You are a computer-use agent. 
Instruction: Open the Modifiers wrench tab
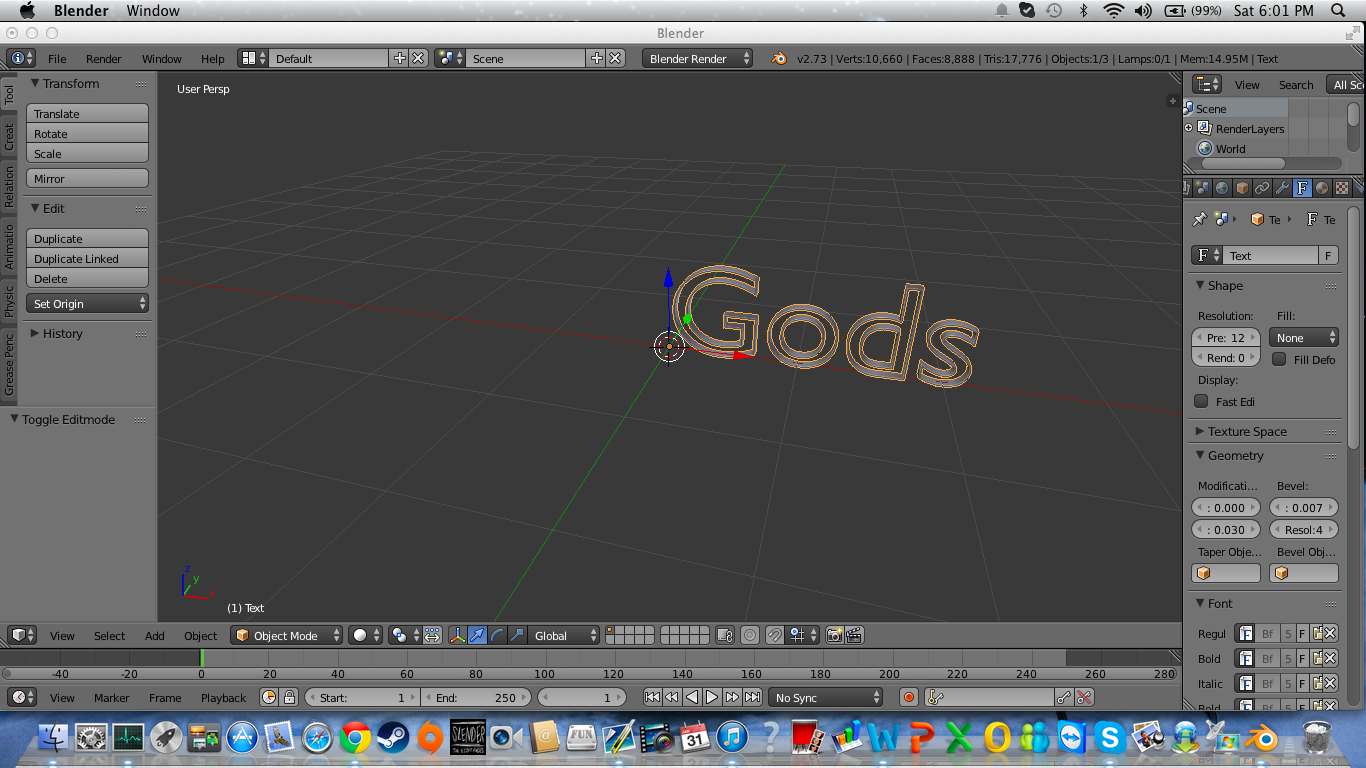(x=1282, y=188)
